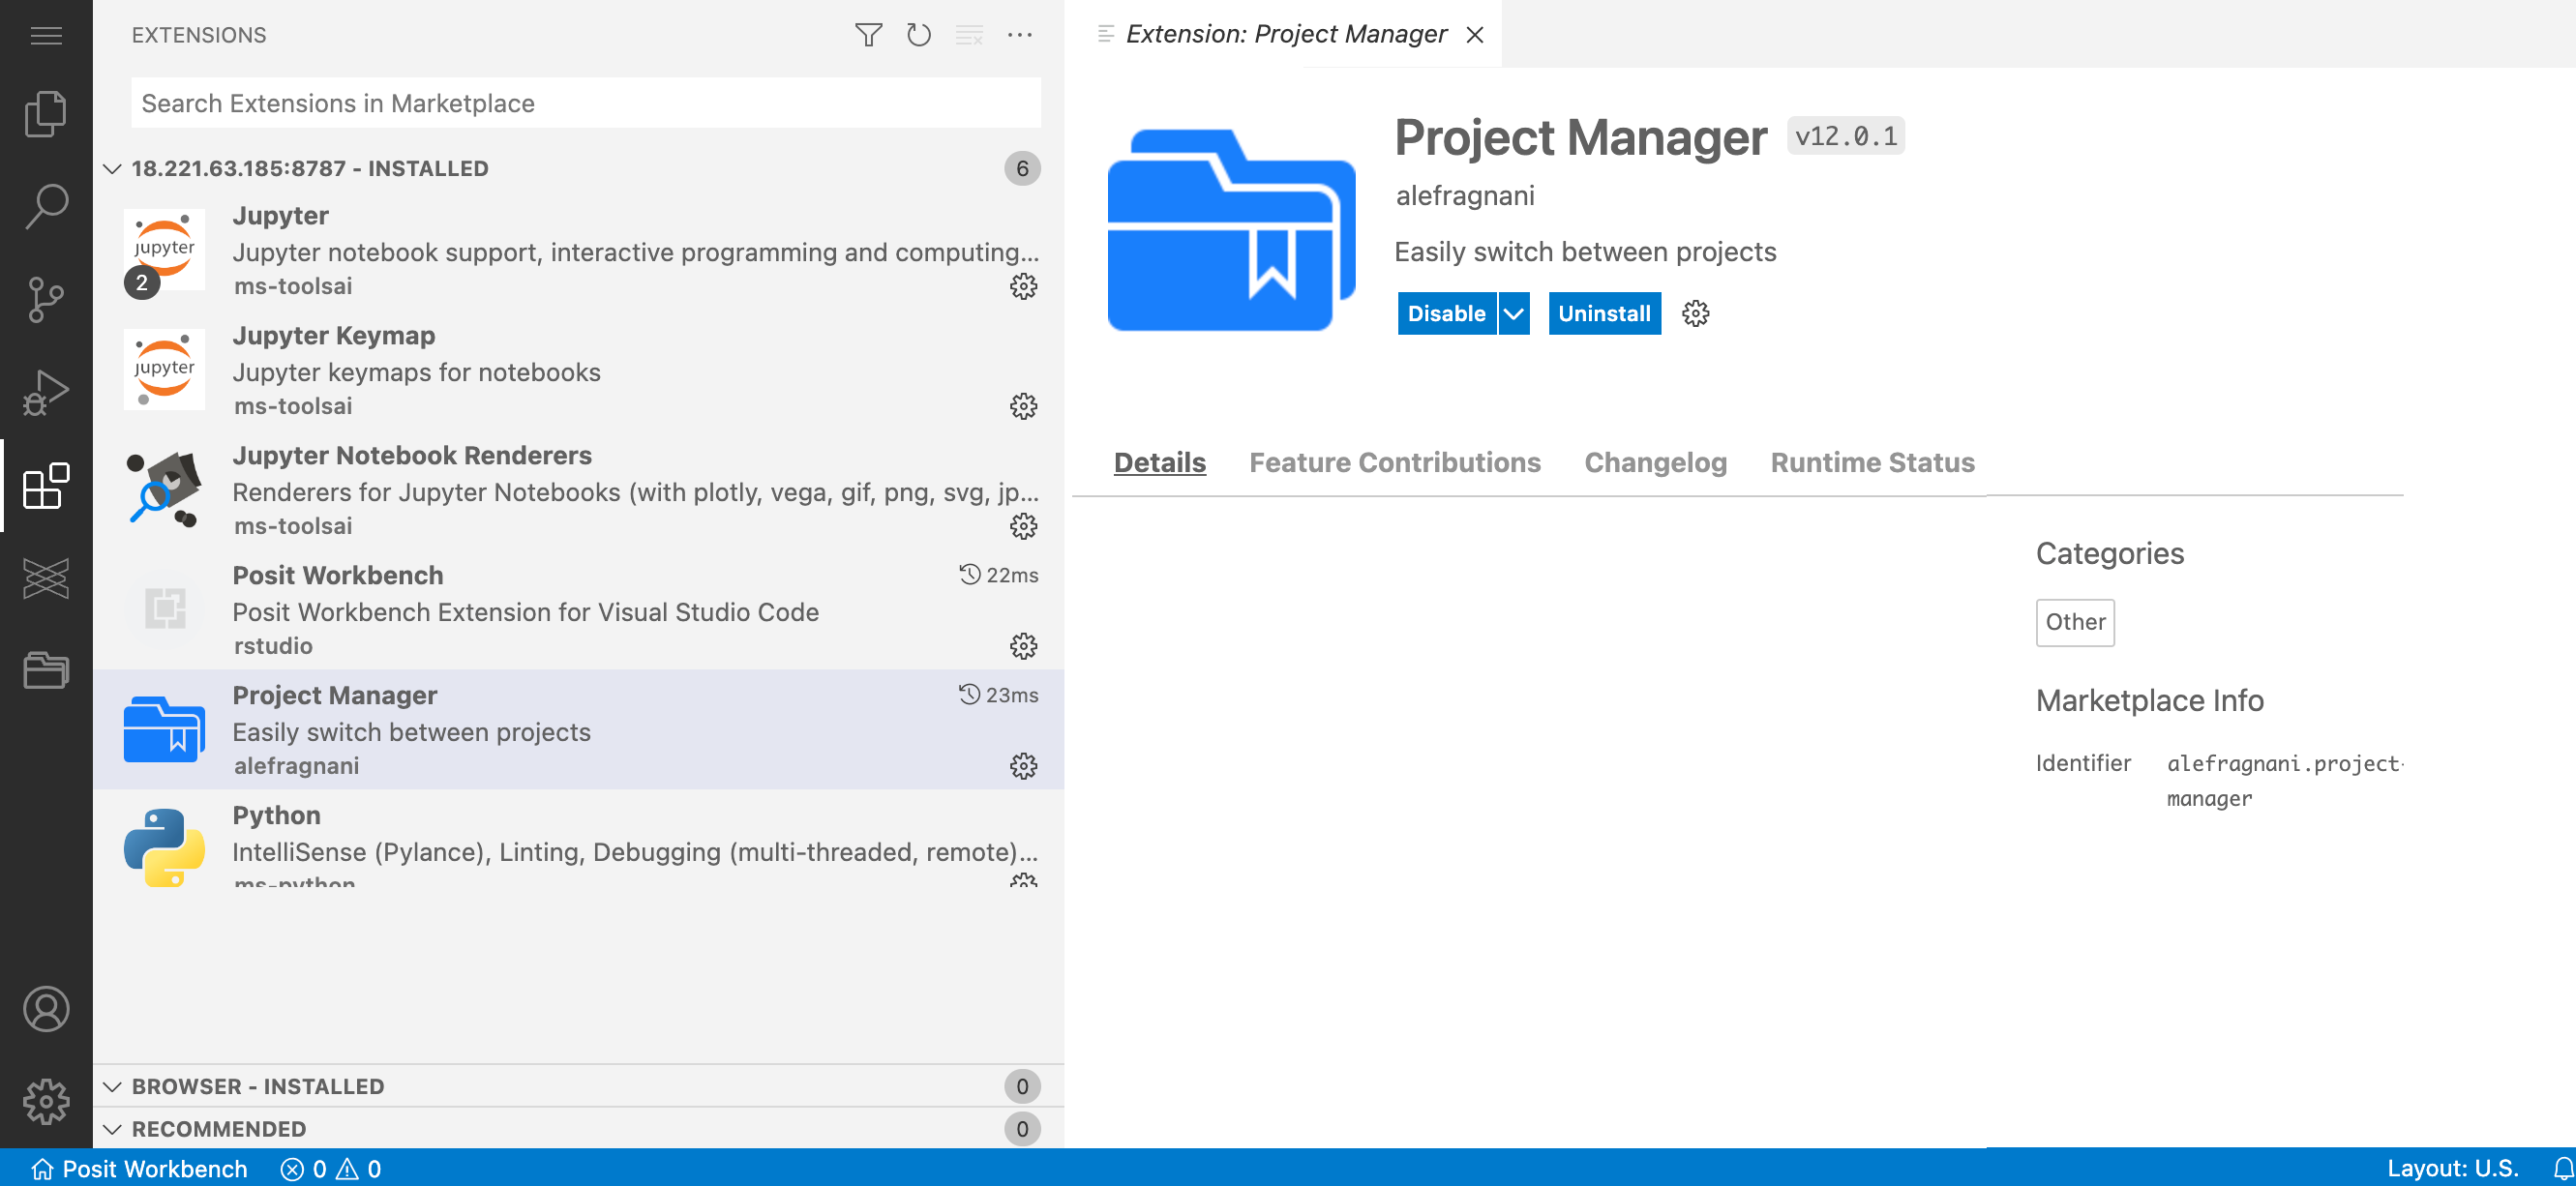Viewport: 2576px width, 1186px height.
Task: Switch to the Changelog tab
Action: pyautogui.click(x=1655, y=462)
